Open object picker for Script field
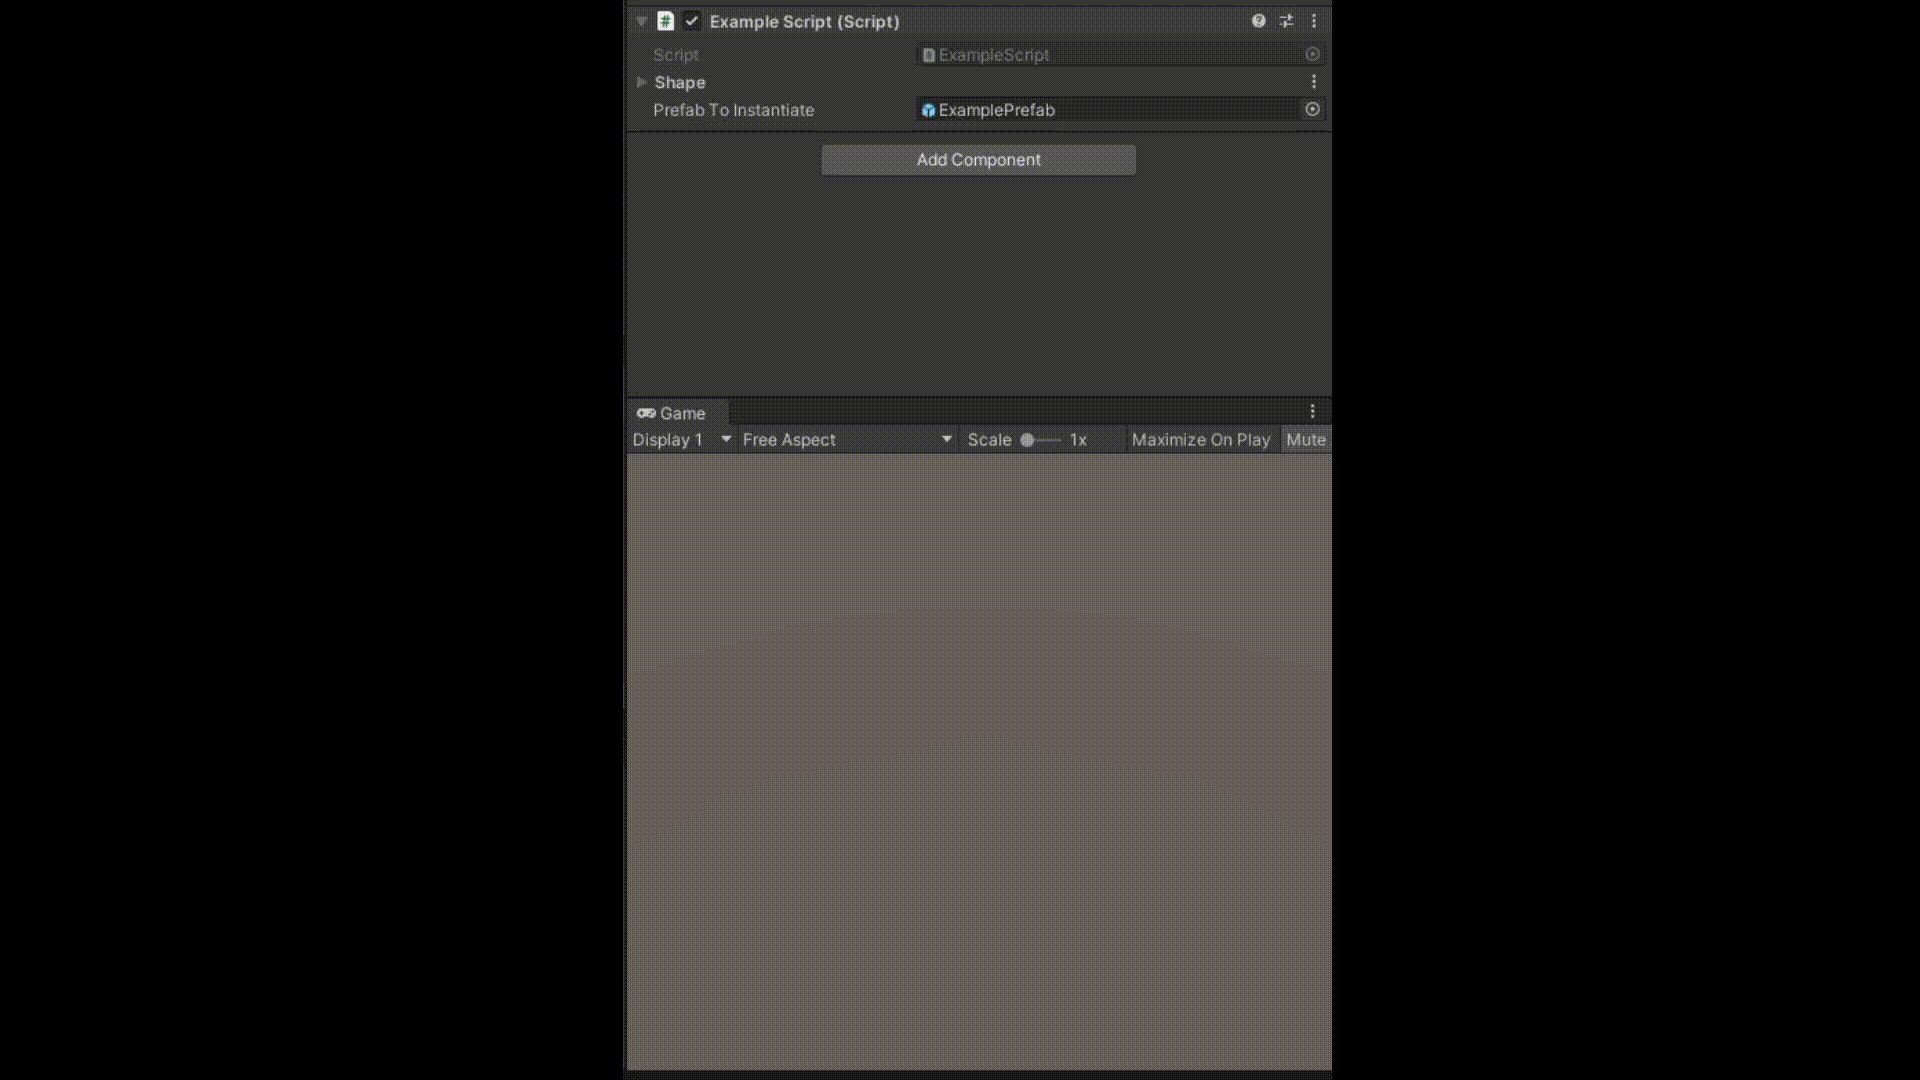This screenshot has width=1920, height=1080. tap(1312, 54)
